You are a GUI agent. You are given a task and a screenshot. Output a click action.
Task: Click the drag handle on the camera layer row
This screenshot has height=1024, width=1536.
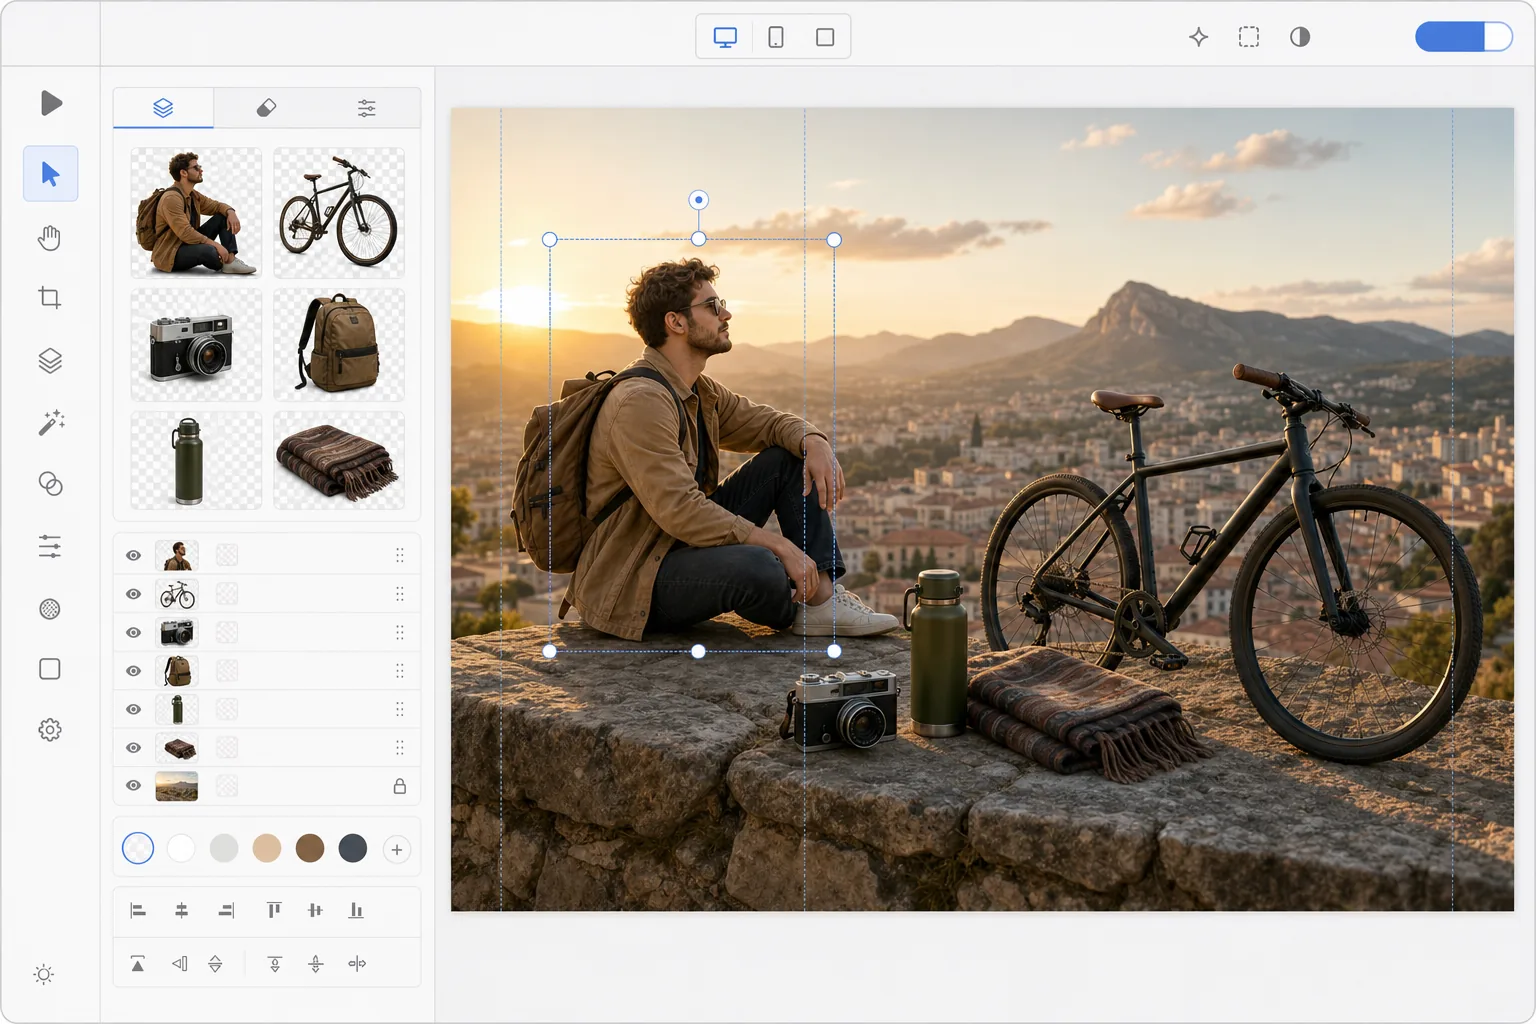pos(399,632)
